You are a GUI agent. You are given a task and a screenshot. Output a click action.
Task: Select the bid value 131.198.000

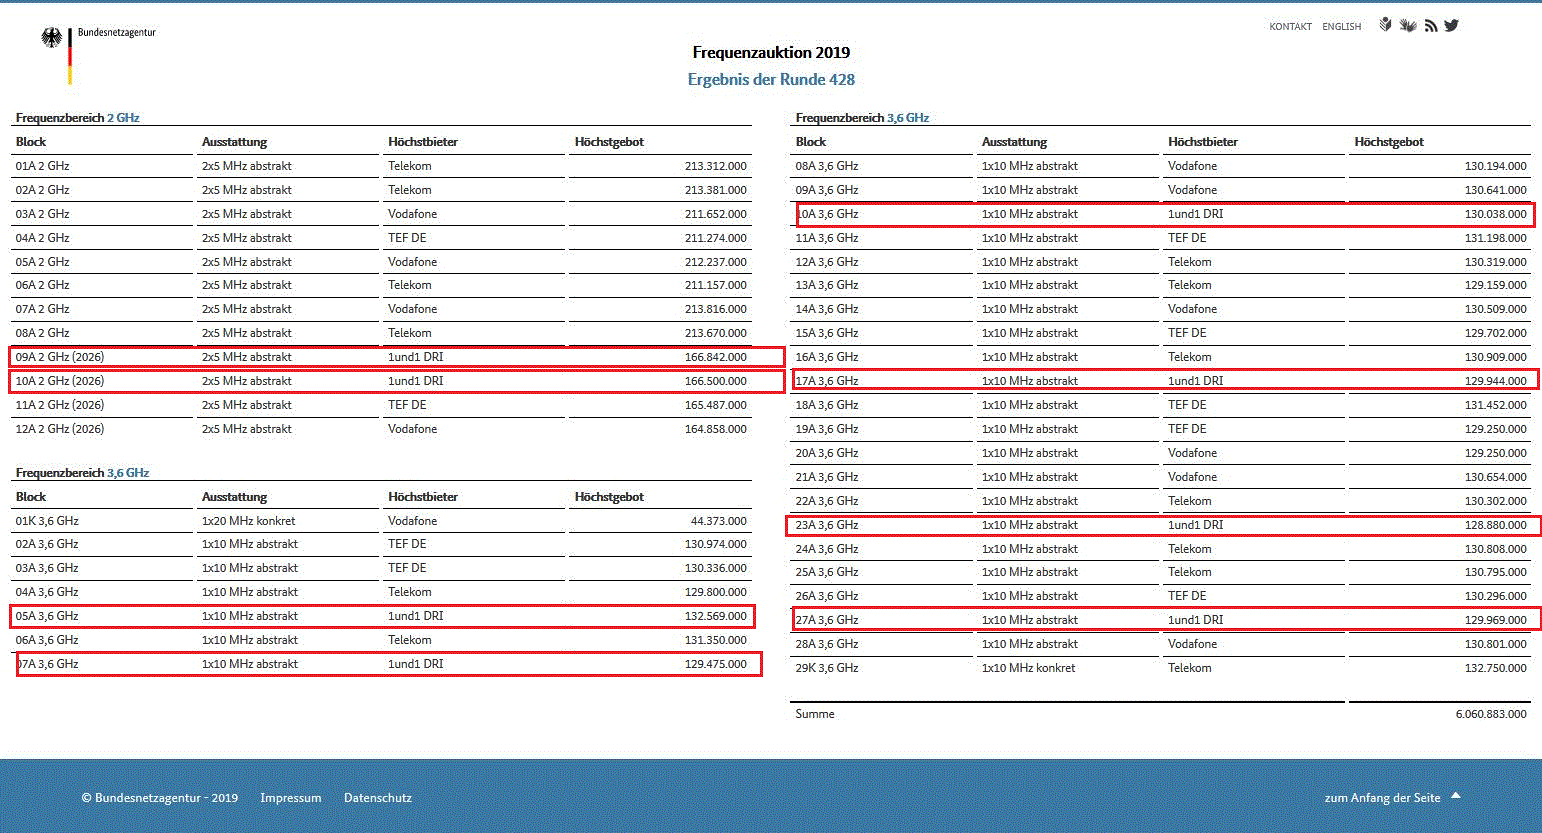(1496, 238)
